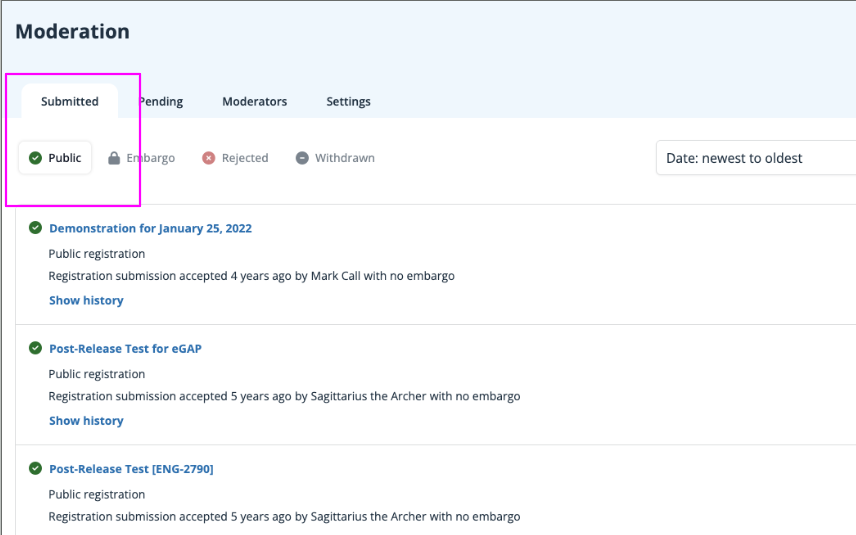Click green check icon beside ENG-2790 entry
856x535 pixels.
point(35,468)
